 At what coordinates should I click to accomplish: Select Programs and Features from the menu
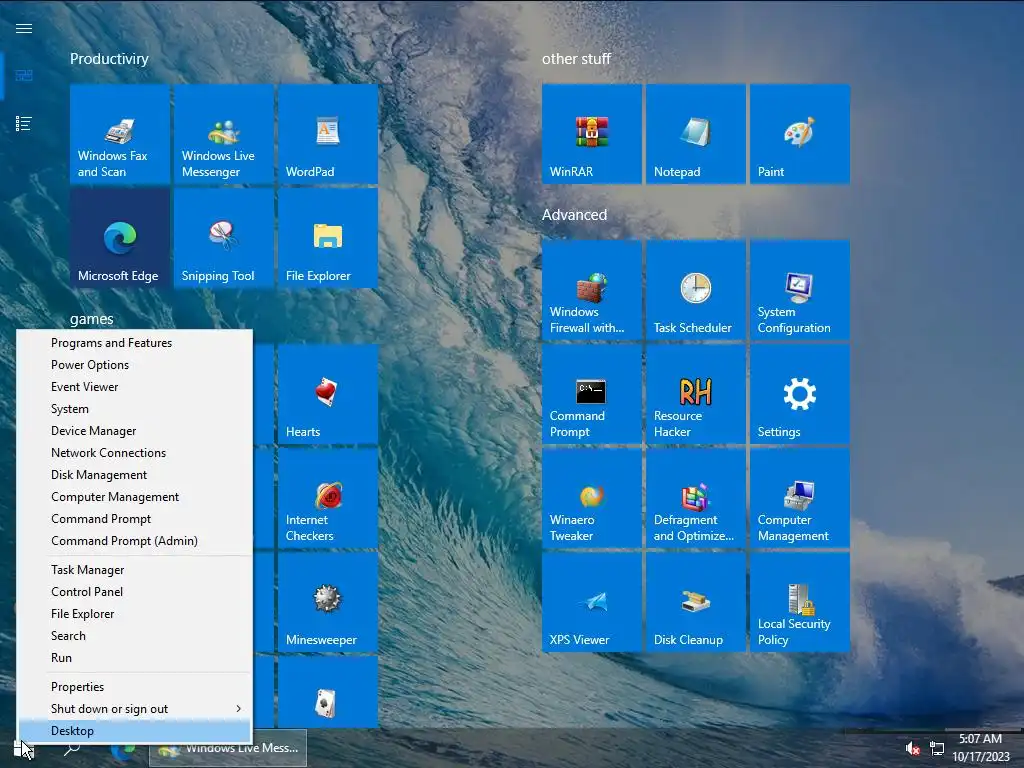click(x=135, y=343)
